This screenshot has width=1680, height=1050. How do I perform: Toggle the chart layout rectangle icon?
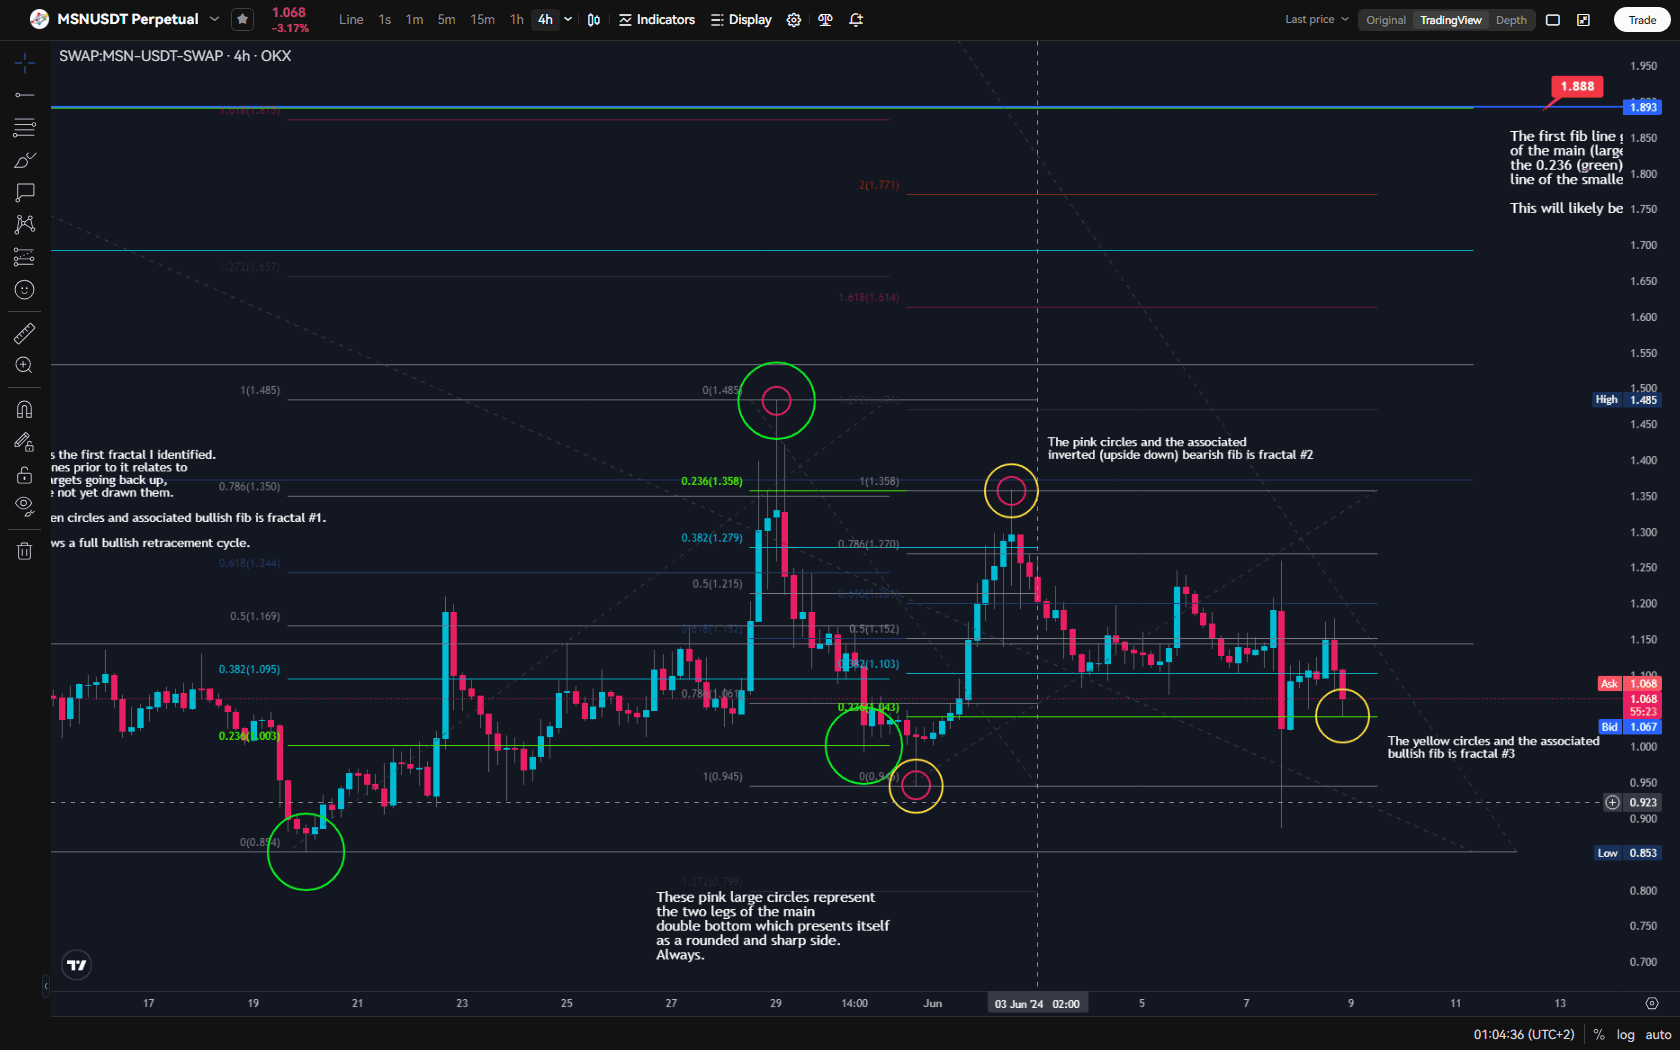click(x=1553, y=20)
